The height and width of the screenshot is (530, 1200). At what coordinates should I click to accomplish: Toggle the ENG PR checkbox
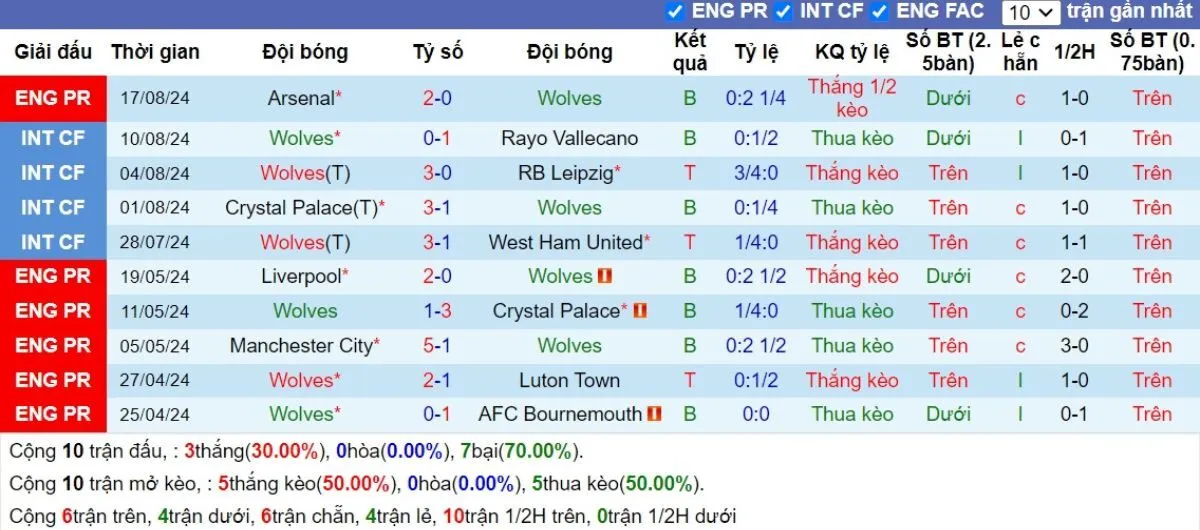tap(675, 12)
